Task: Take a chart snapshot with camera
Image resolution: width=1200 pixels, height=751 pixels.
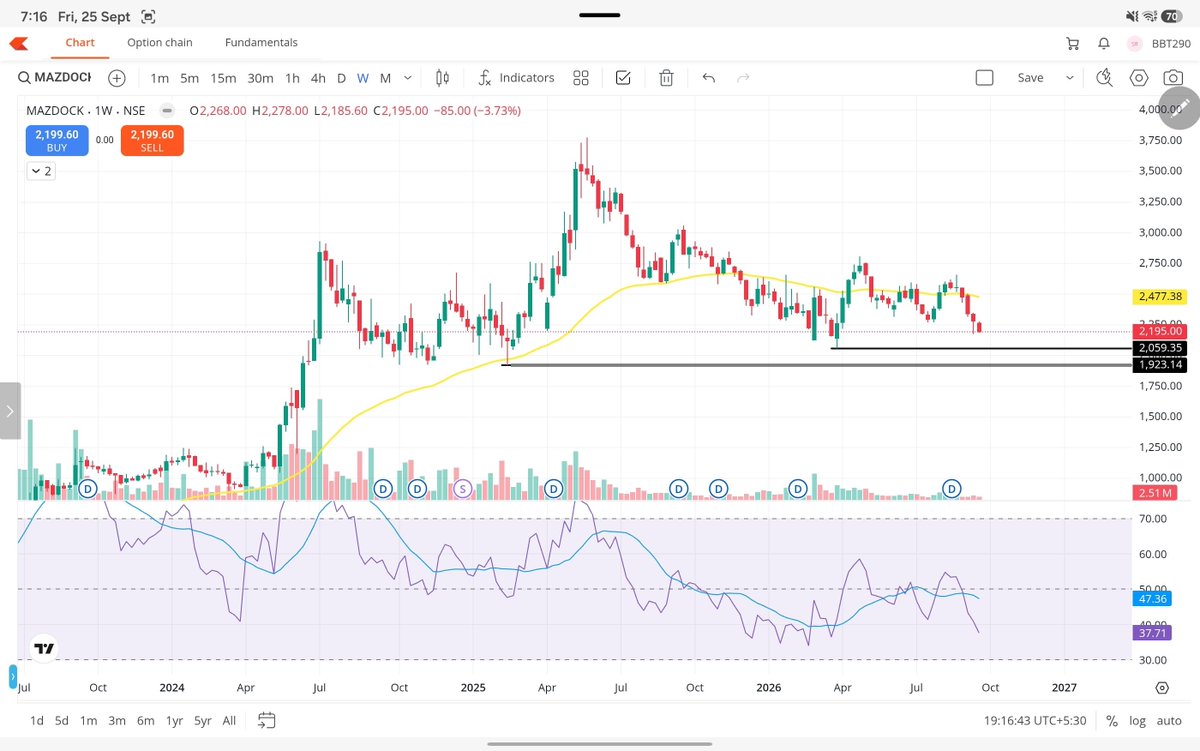Action: coord(1173,78)
